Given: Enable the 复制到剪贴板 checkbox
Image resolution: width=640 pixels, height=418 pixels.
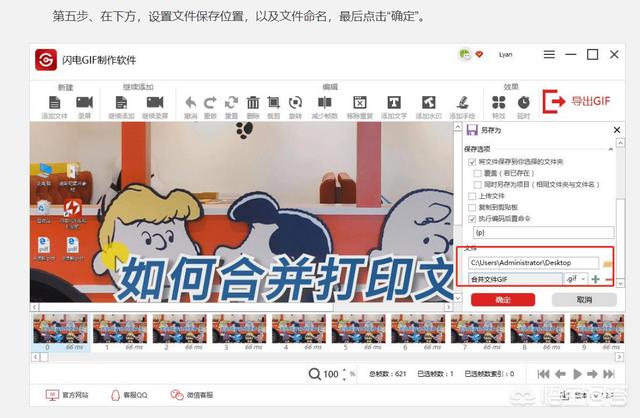Looking at the screenshot, I should [472, 207].
